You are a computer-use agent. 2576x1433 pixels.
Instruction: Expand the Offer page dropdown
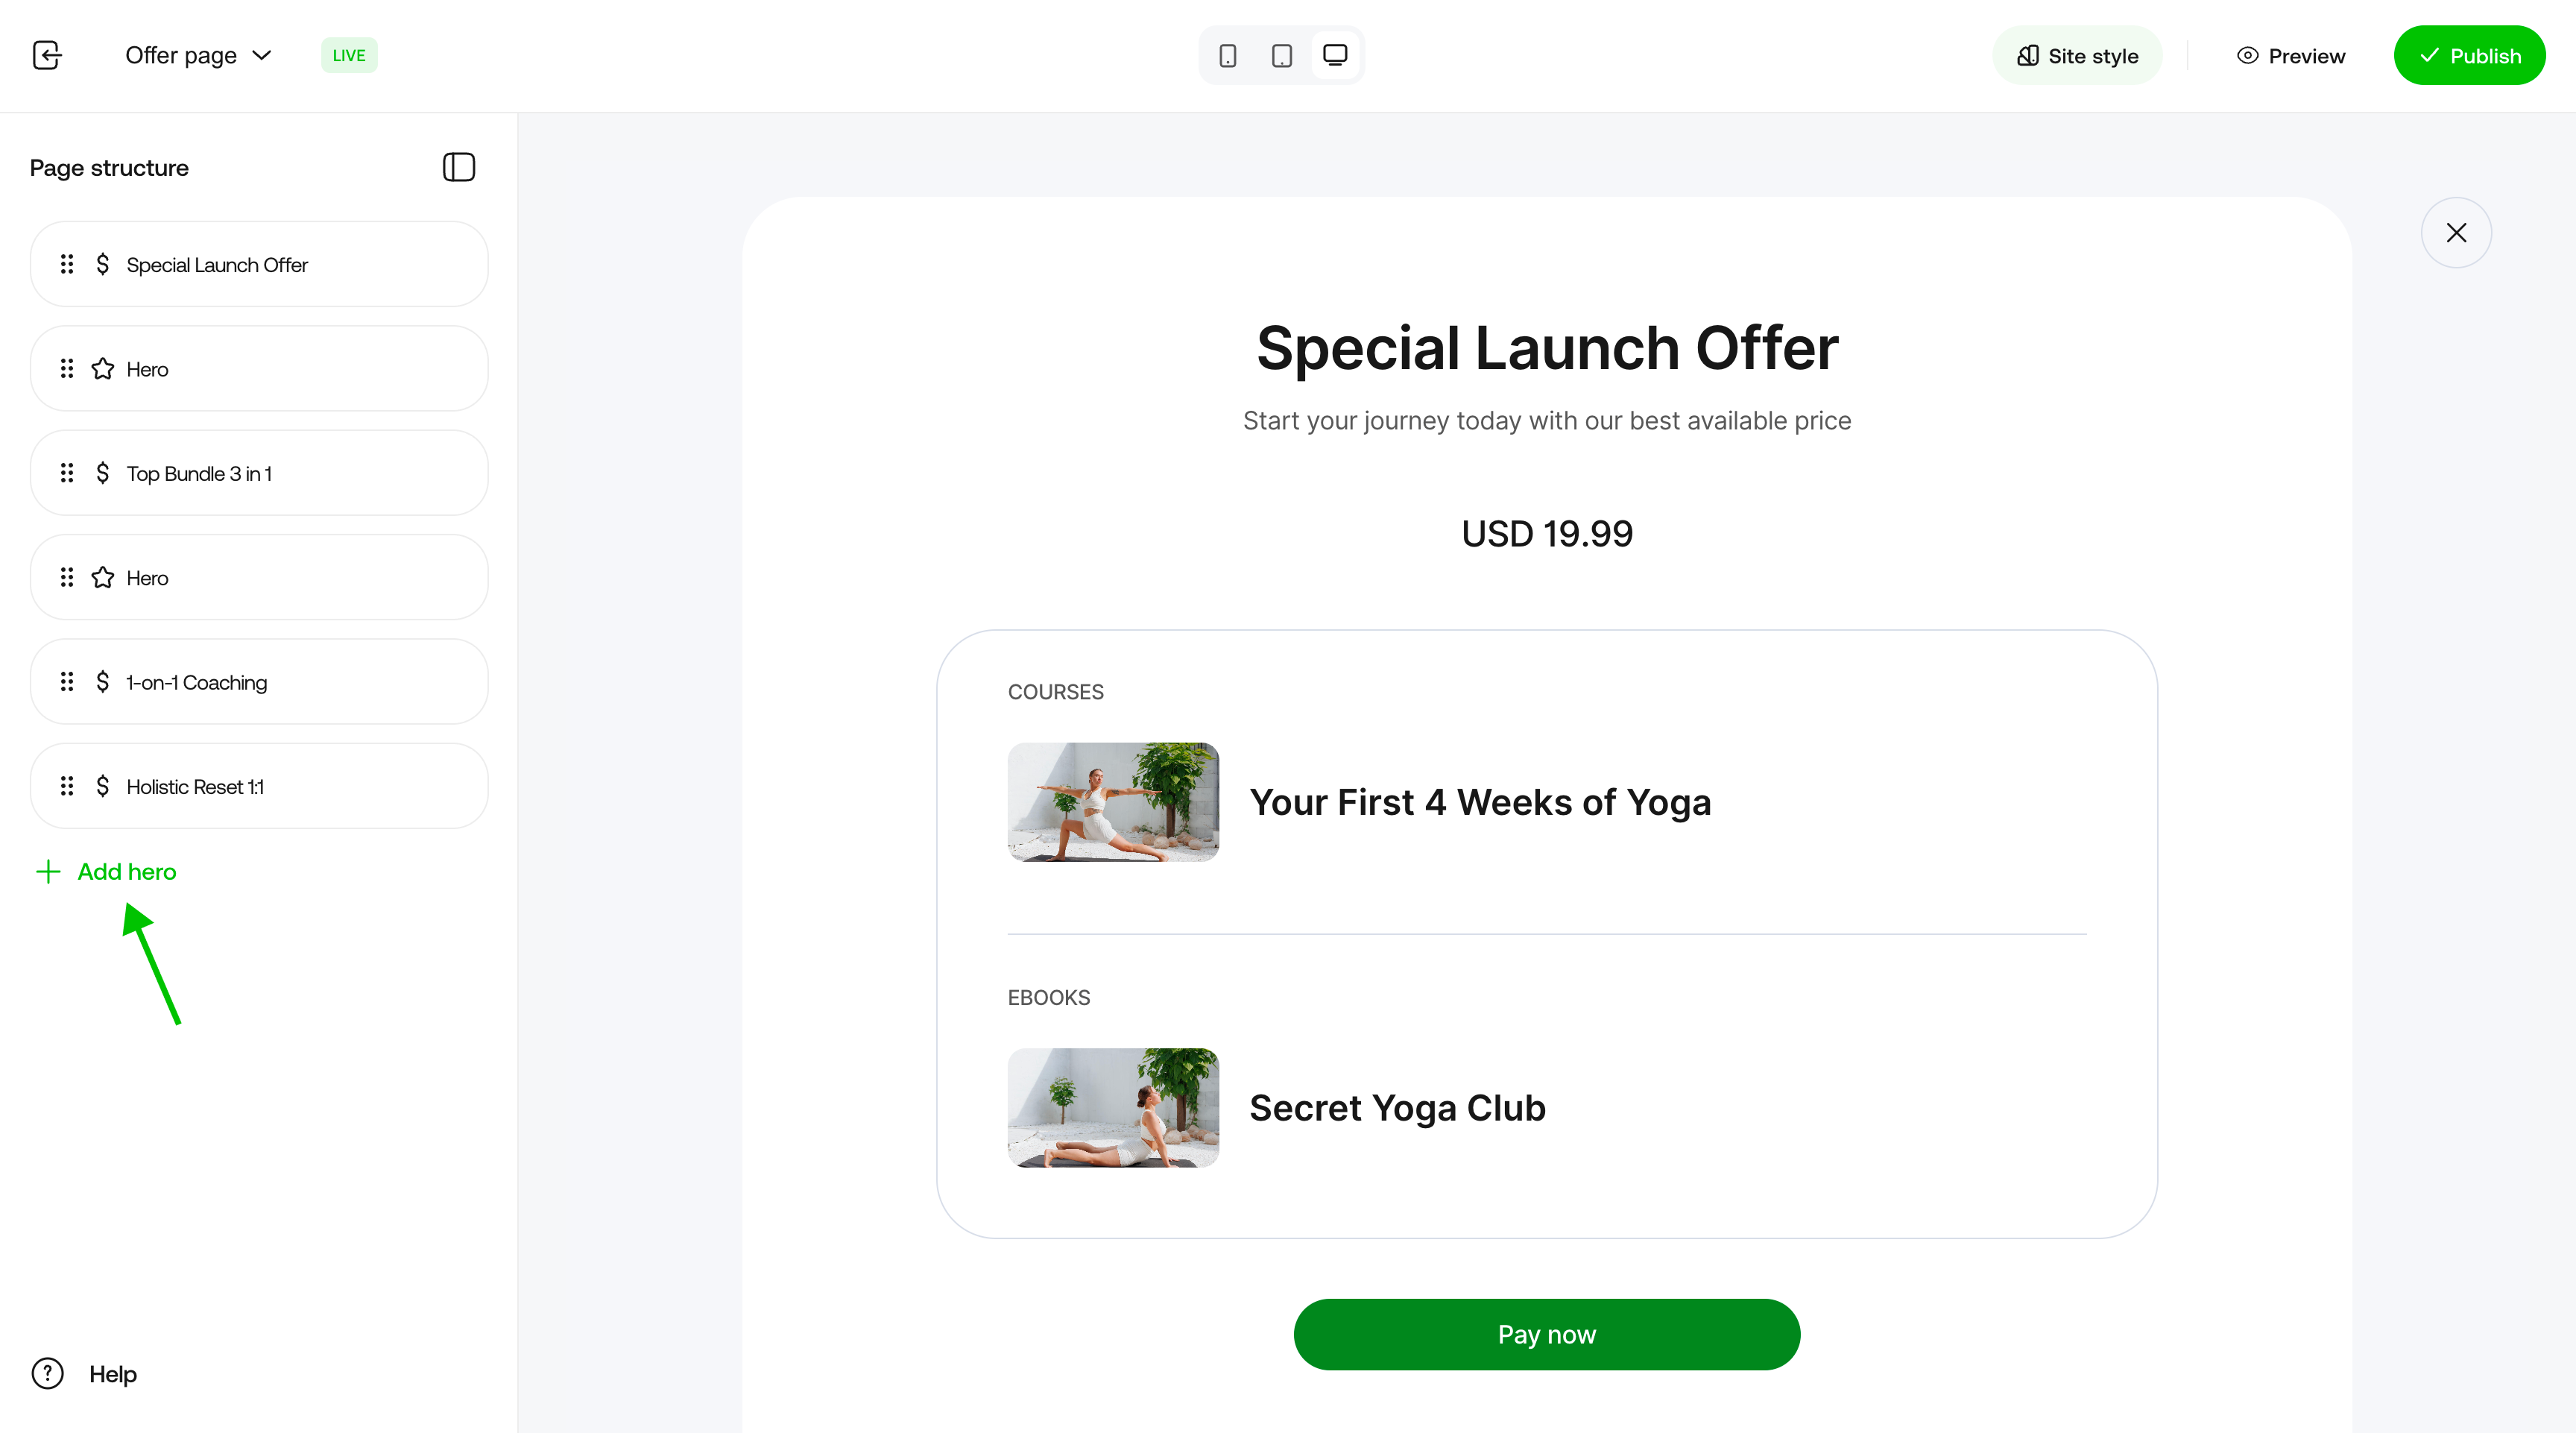pos(198,55)
